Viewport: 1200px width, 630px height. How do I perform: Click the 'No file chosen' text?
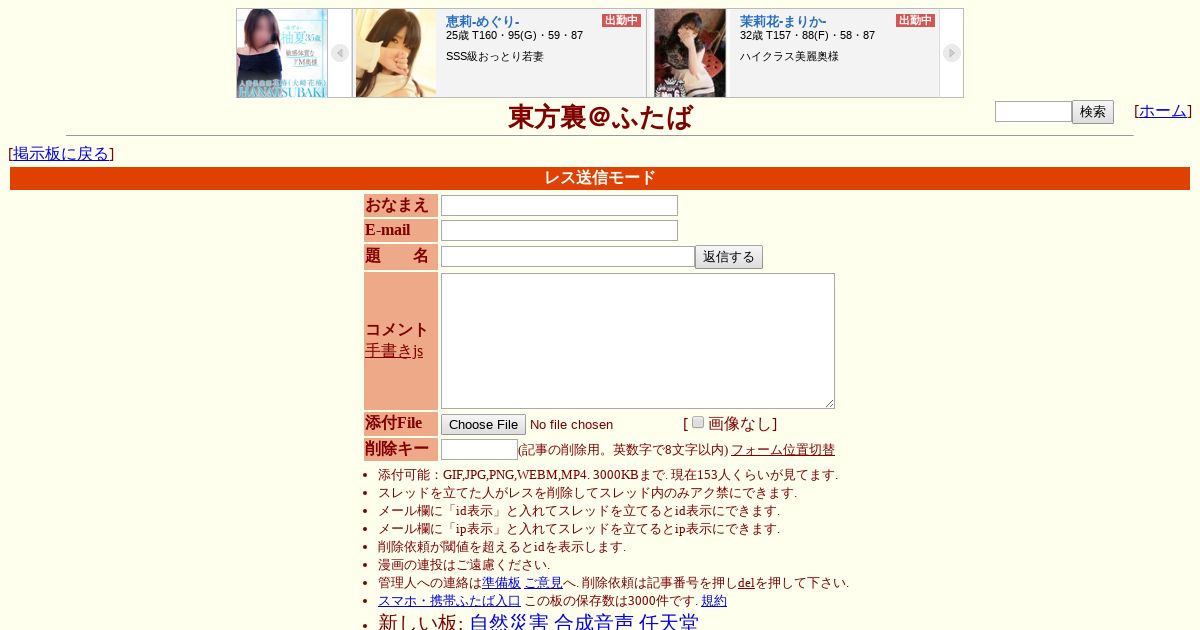click(571, 425)
